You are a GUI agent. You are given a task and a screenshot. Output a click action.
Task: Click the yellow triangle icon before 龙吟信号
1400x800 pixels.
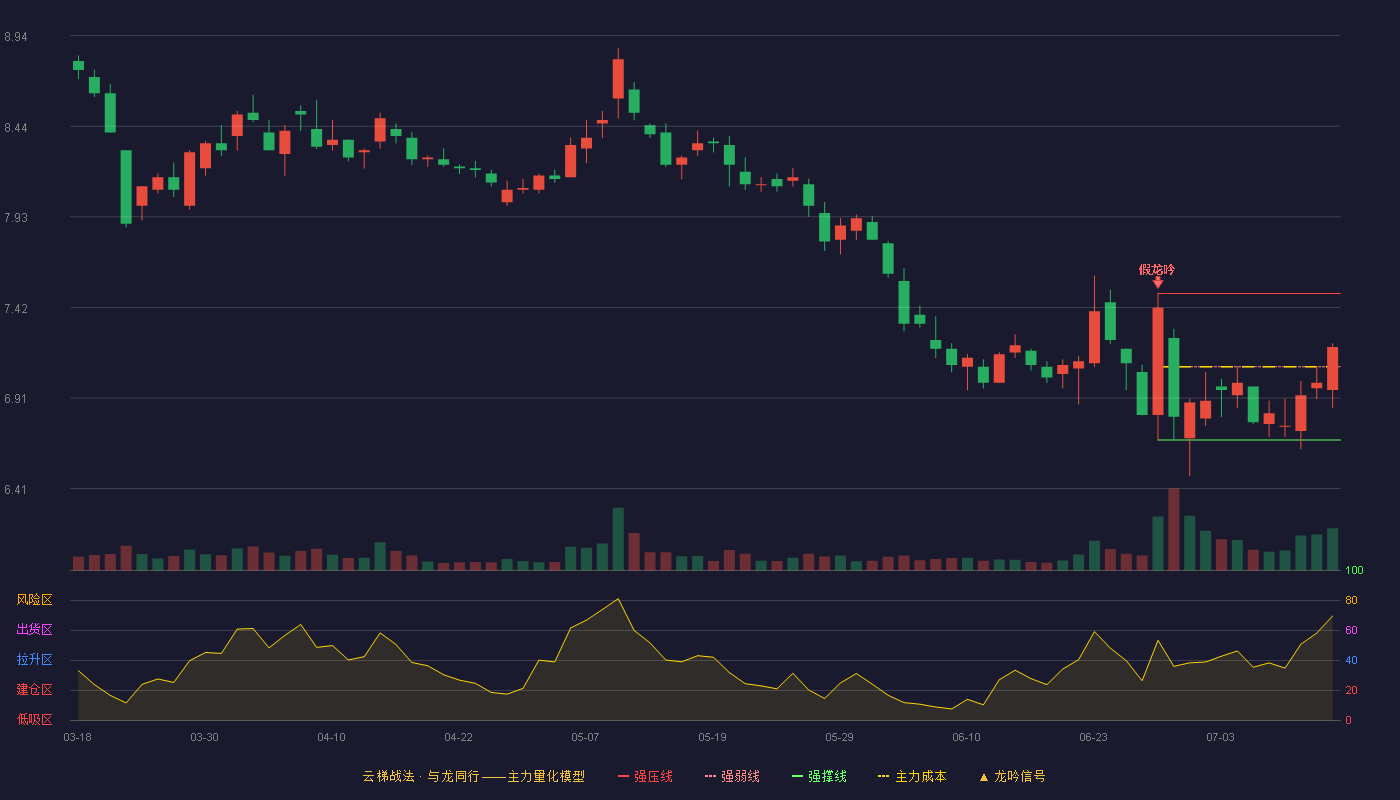[984, 777]
